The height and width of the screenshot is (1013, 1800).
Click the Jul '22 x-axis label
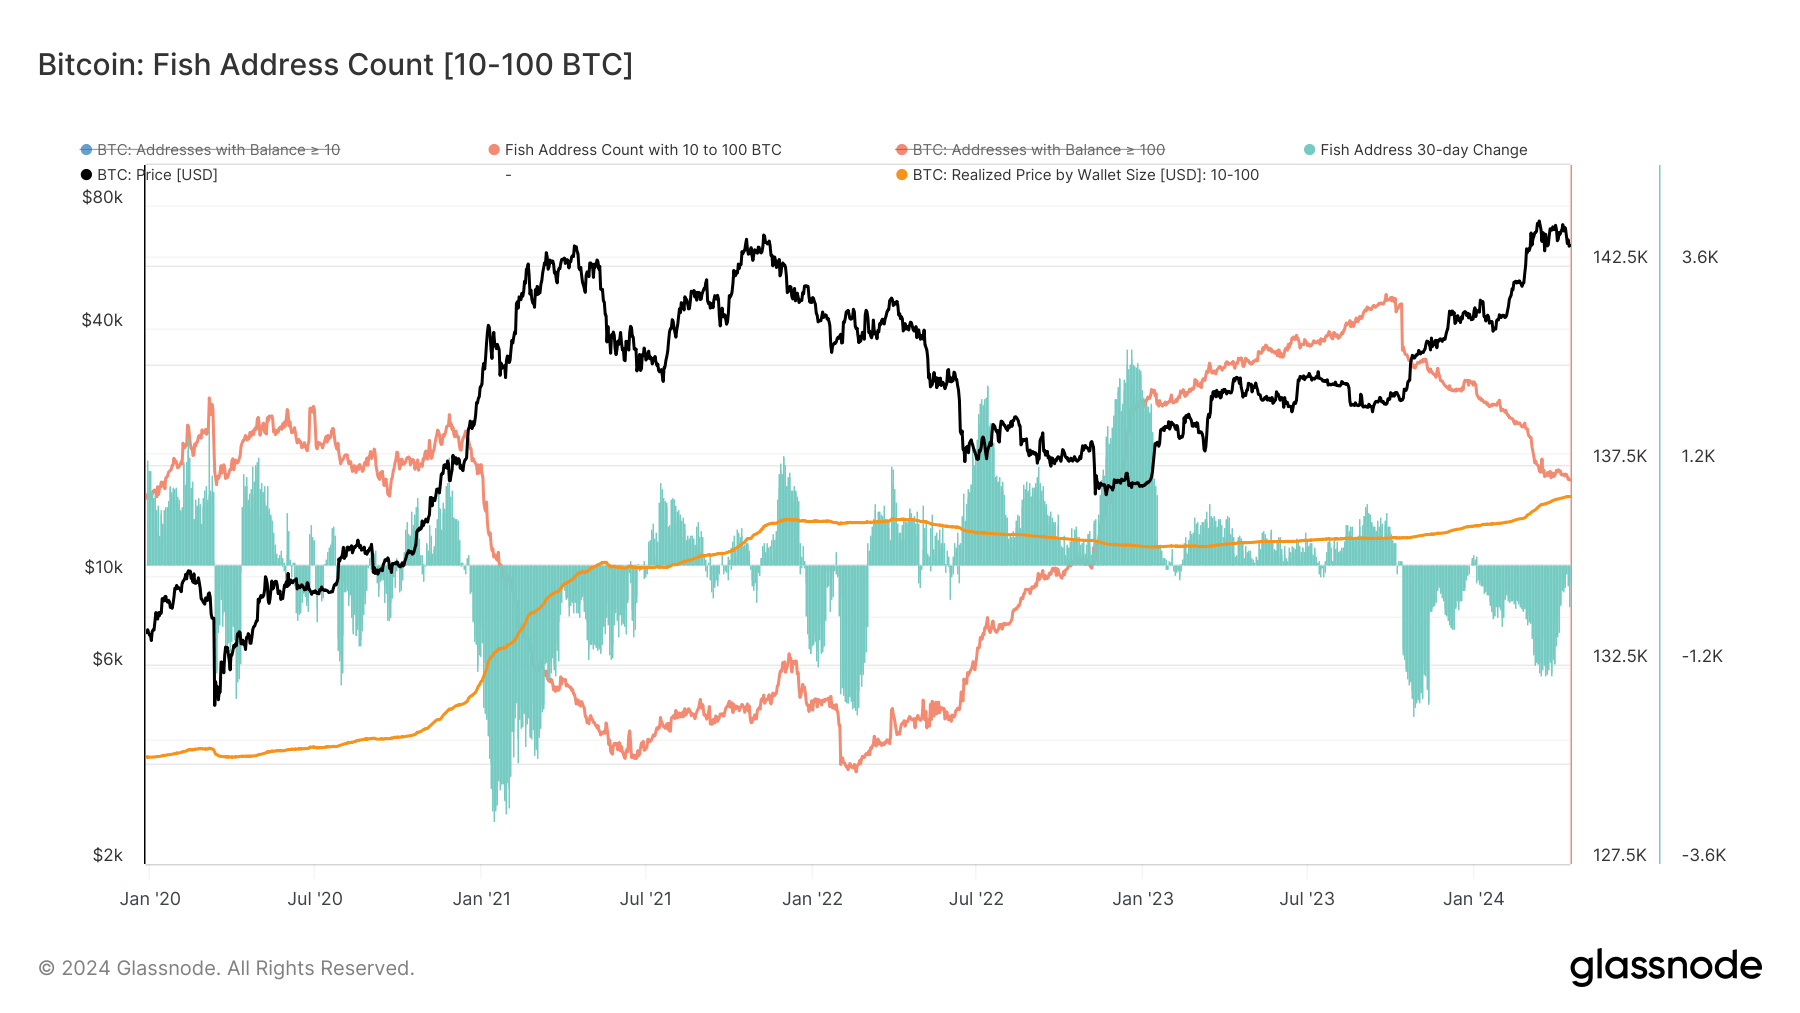click(976, 899)
